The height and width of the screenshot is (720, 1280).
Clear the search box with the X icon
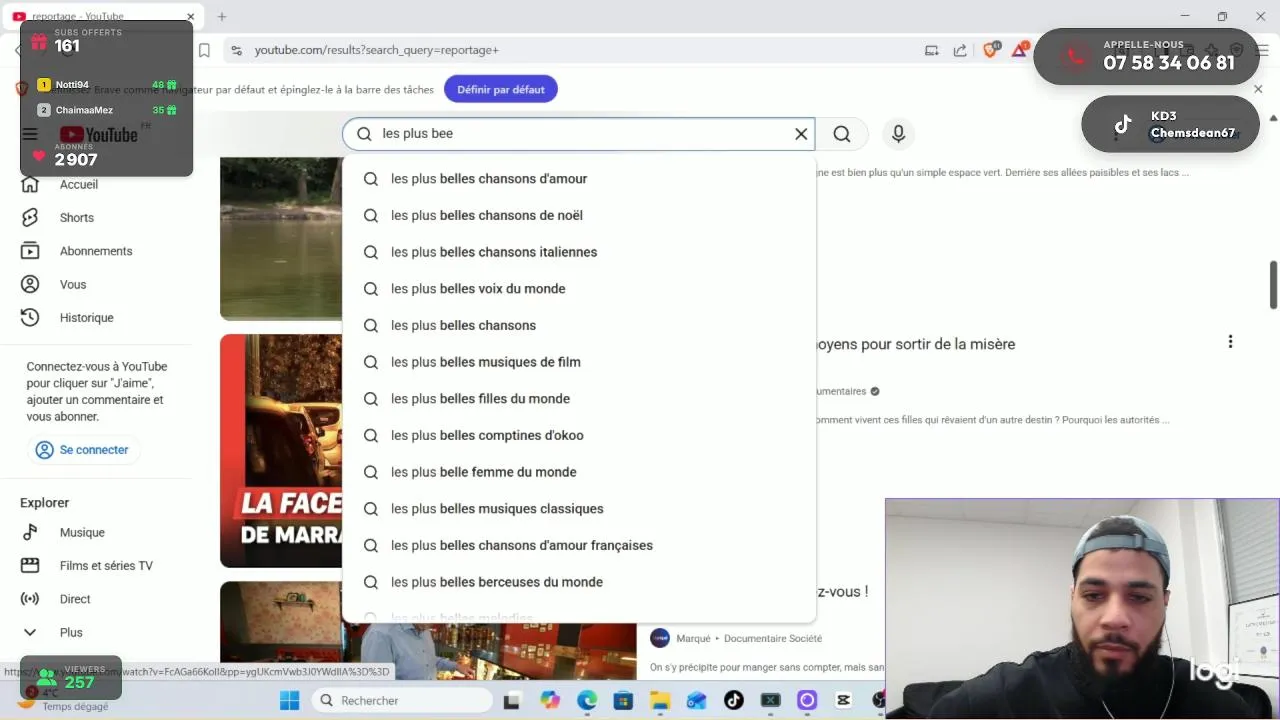click(801, 134)
